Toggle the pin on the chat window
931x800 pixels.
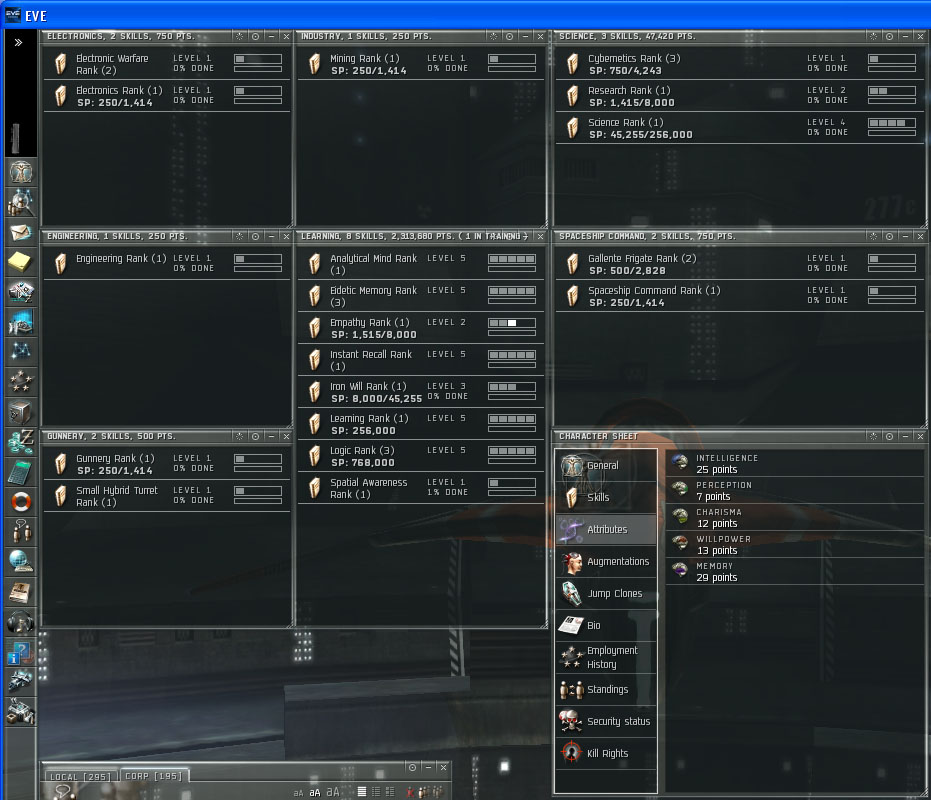click(413, 767)
